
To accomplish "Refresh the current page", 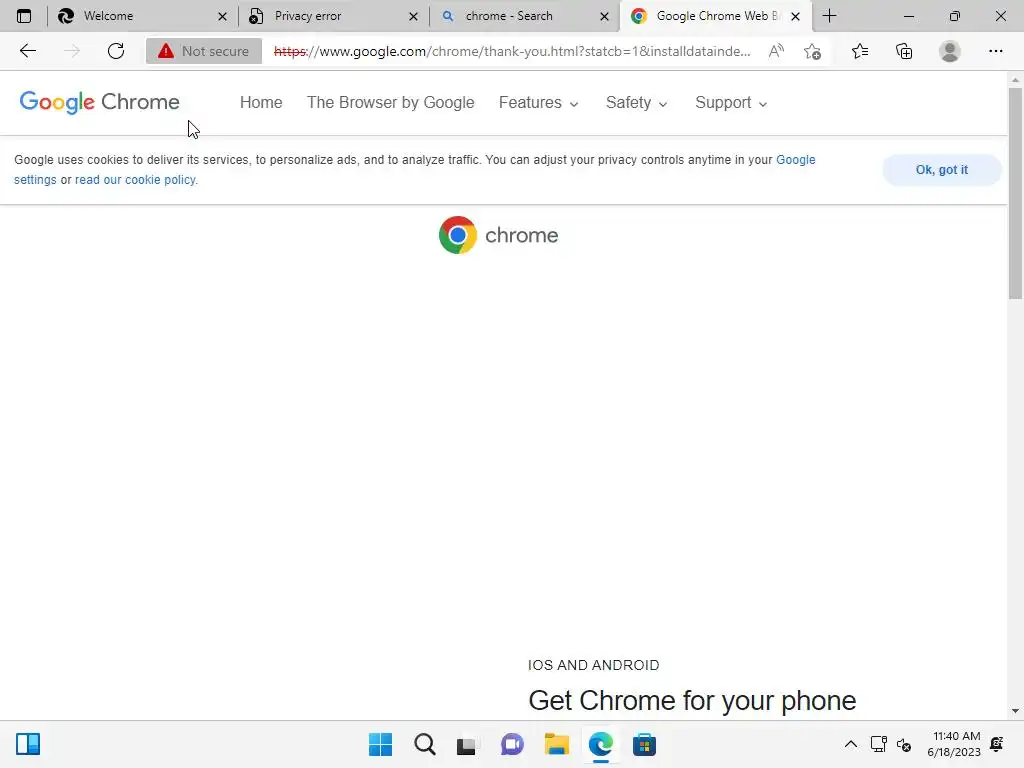I will coord(116,51).
